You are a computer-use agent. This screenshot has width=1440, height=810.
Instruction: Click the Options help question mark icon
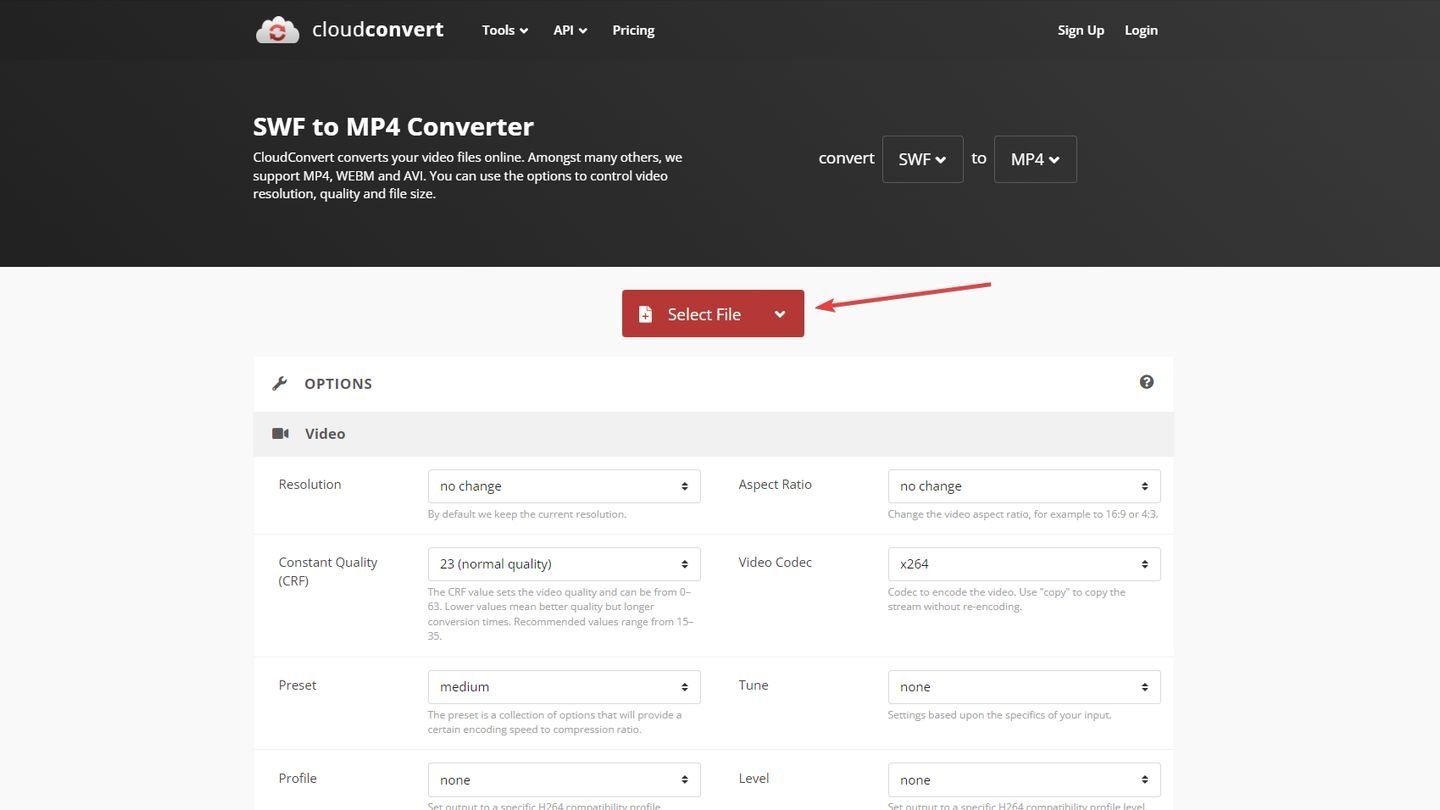pos(1147,382)
